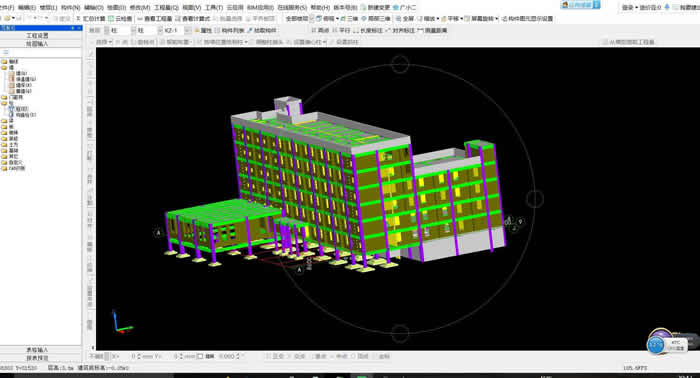Click the bottom rotation handle of orbit ring
The width and height of the screenshot is (700, 378).
(400, 332)
